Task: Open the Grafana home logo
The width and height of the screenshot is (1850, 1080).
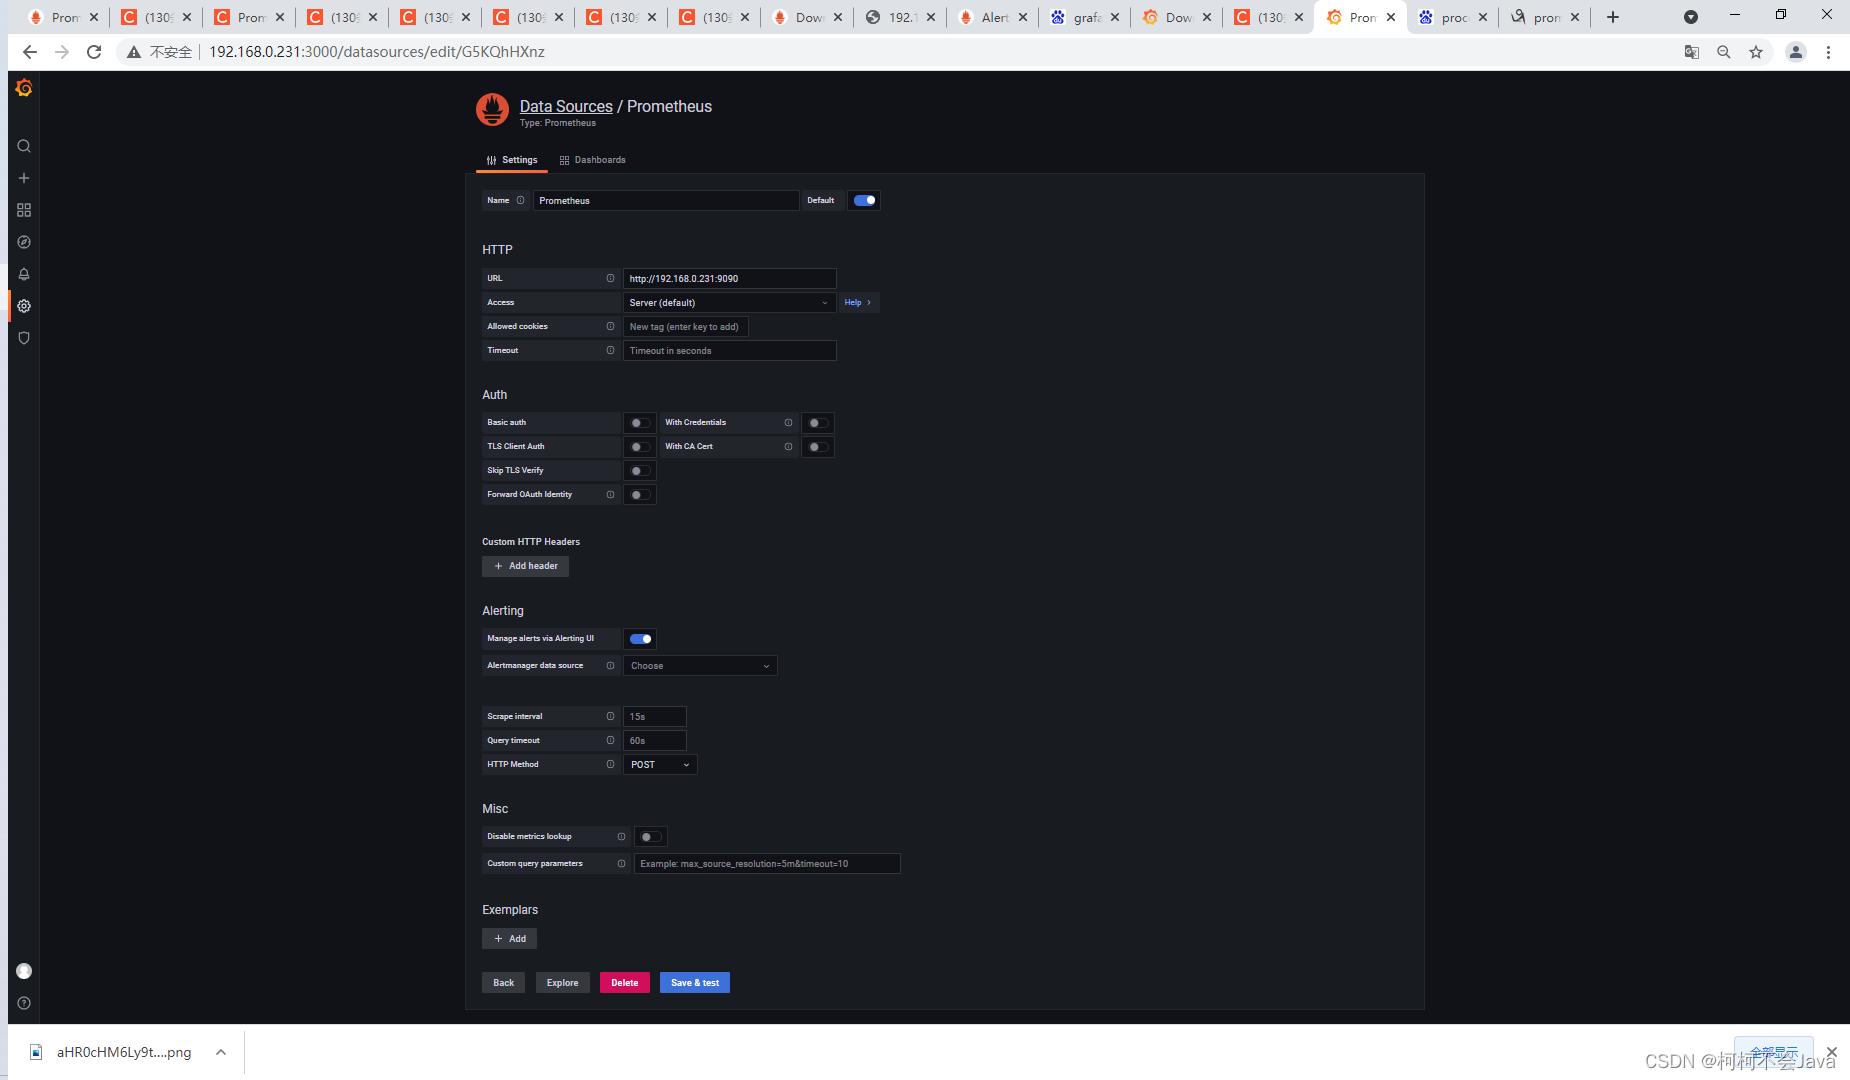Action: coord(24,88)
